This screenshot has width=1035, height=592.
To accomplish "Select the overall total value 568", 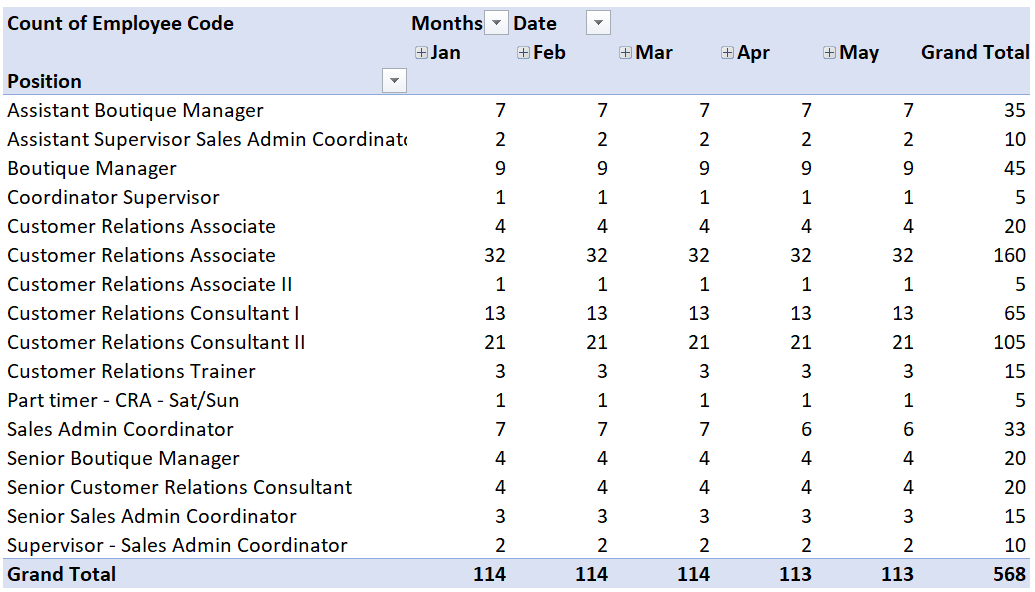I will point(1009,575).
